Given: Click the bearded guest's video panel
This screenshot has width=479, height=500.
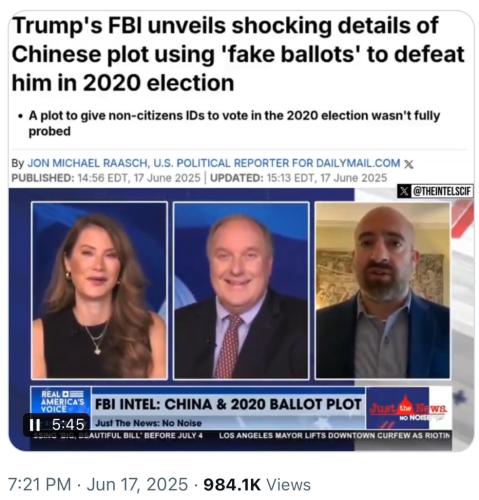Looking at the screenshot, I should coord(383,290).
